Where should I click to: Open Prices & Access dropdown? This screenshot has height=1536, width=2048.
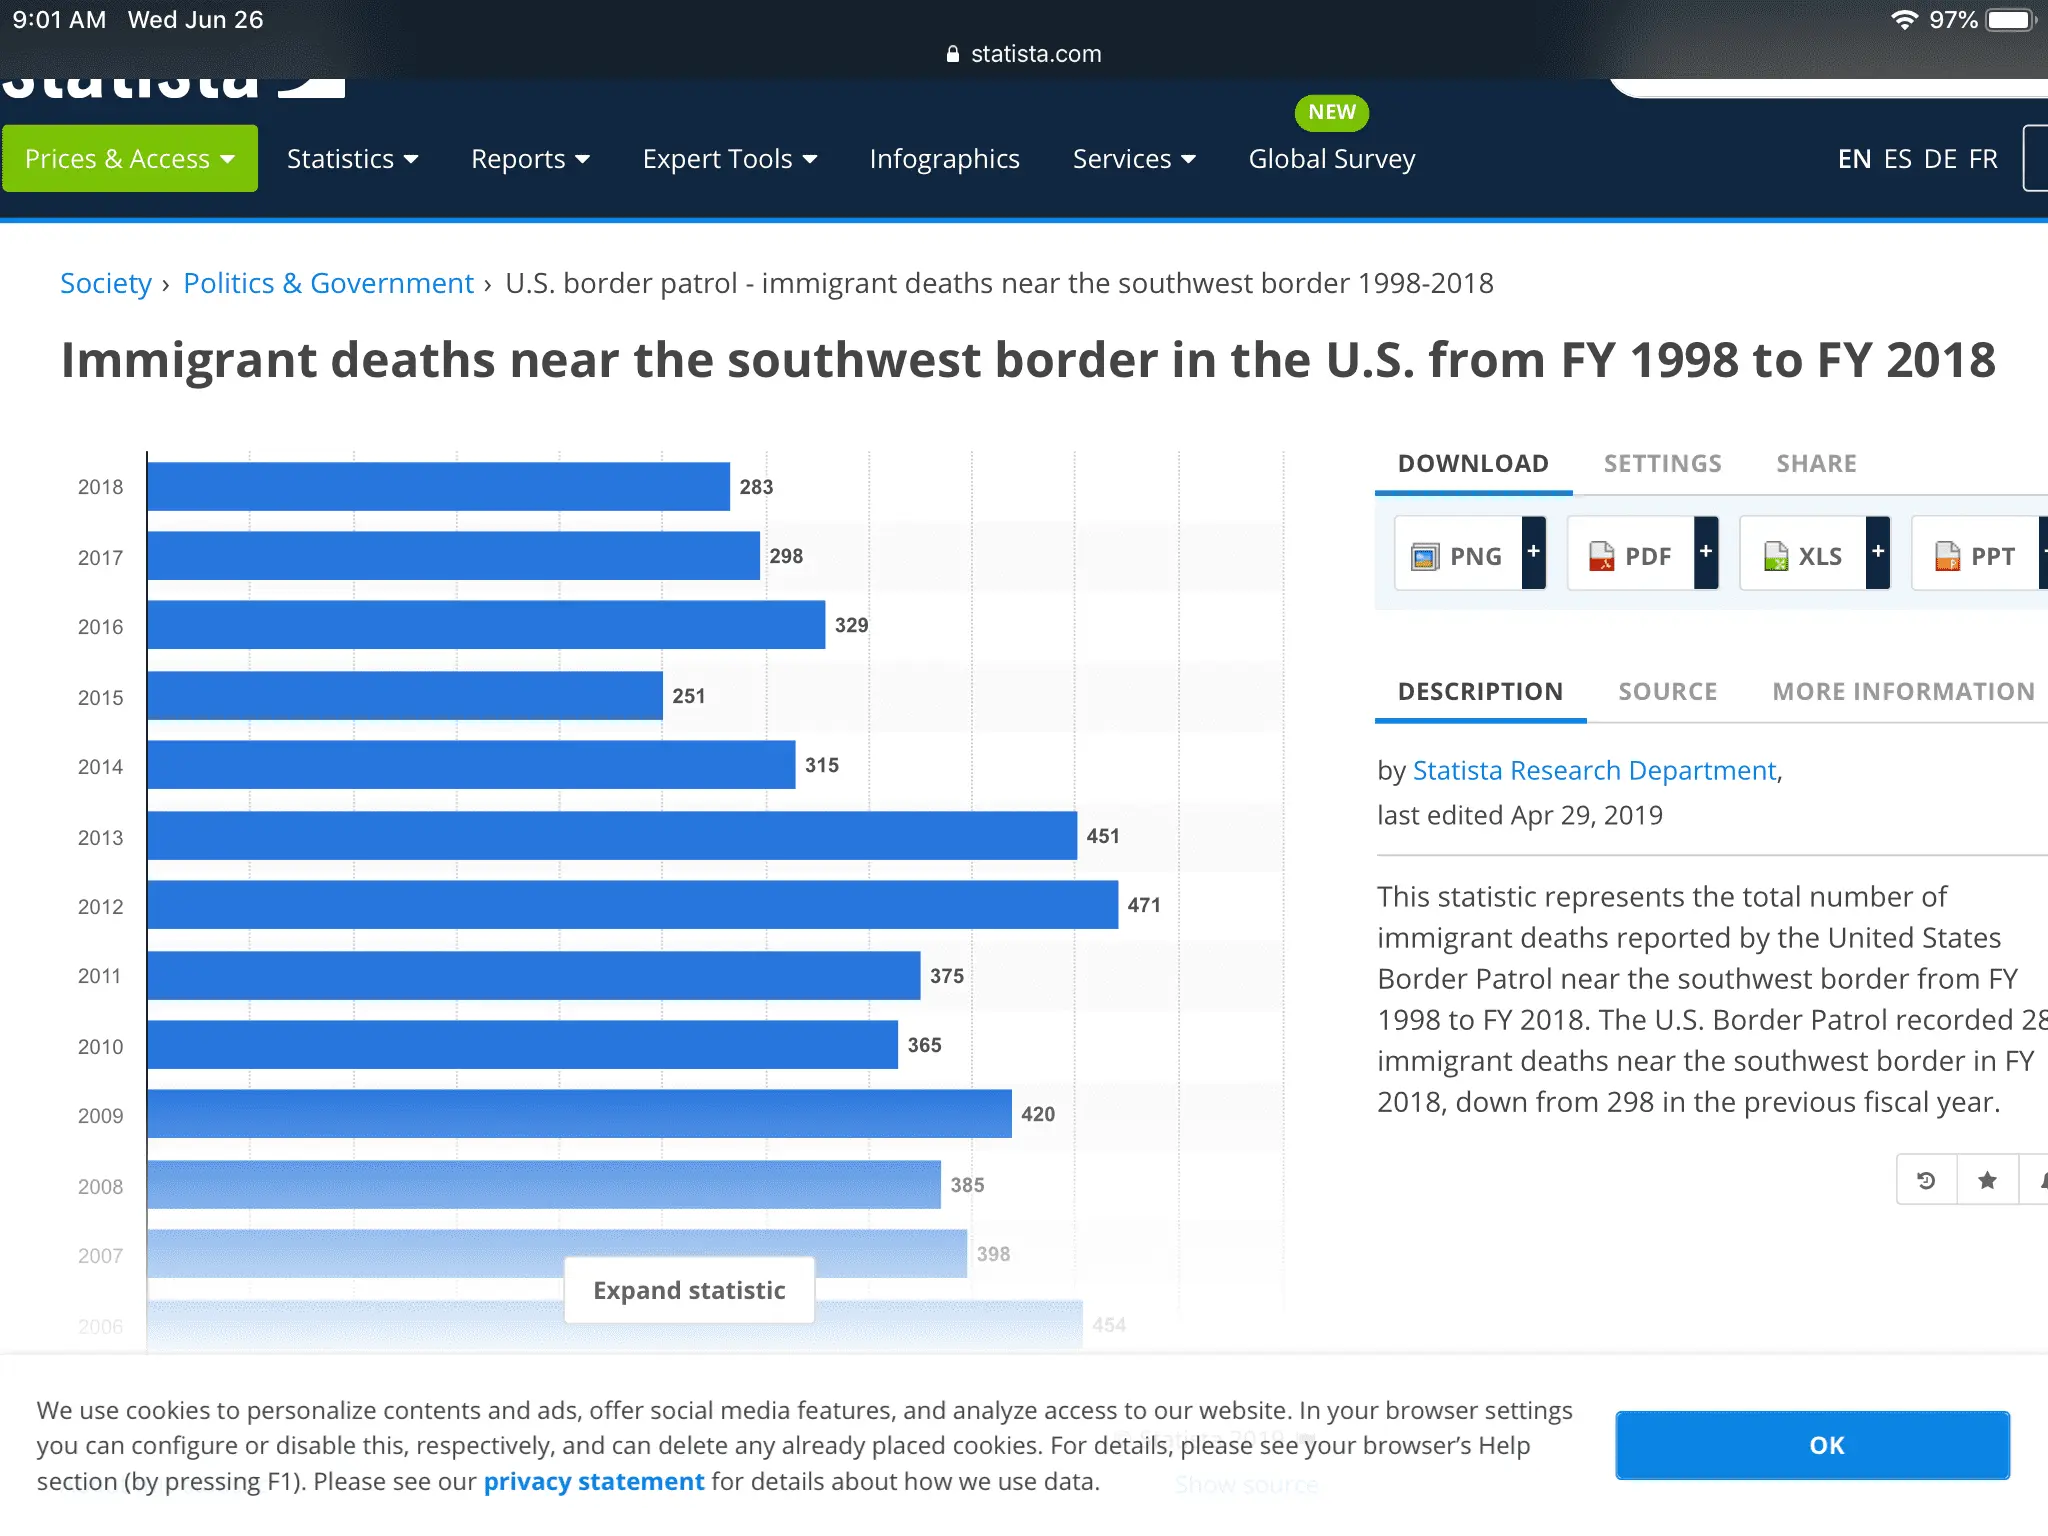click(x=129, y=159)
